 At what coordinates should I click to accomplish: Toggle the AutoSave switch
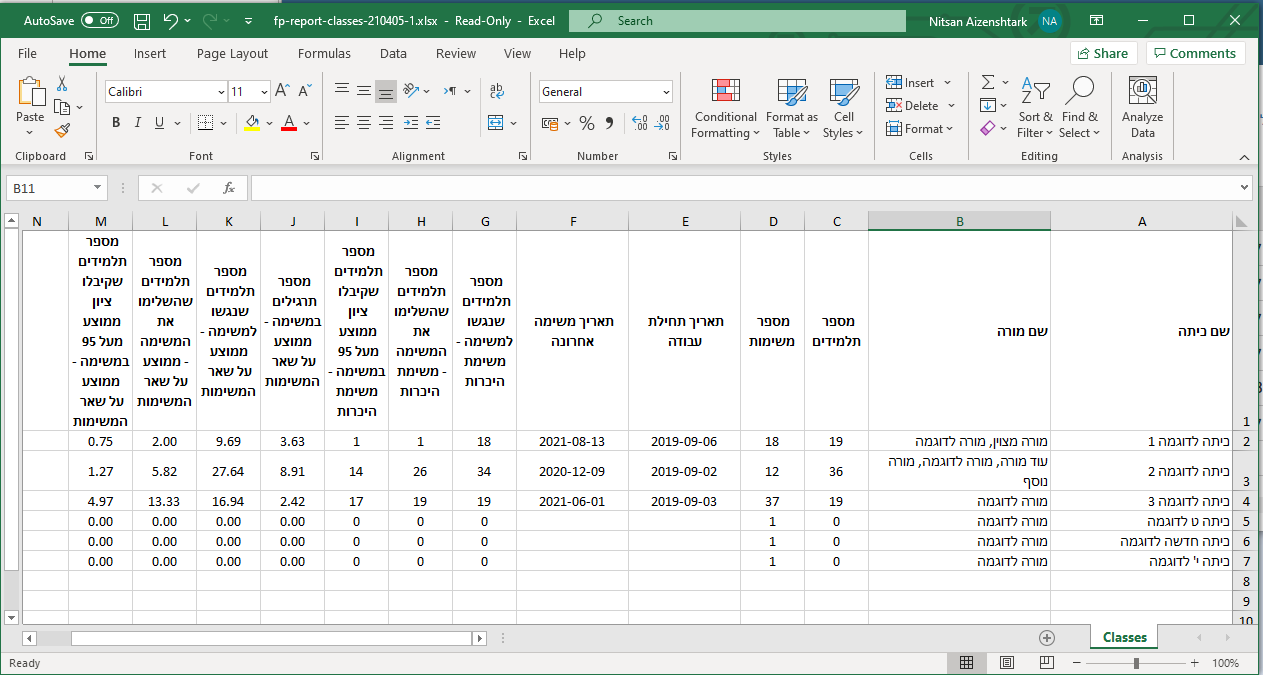click(99, 21)
